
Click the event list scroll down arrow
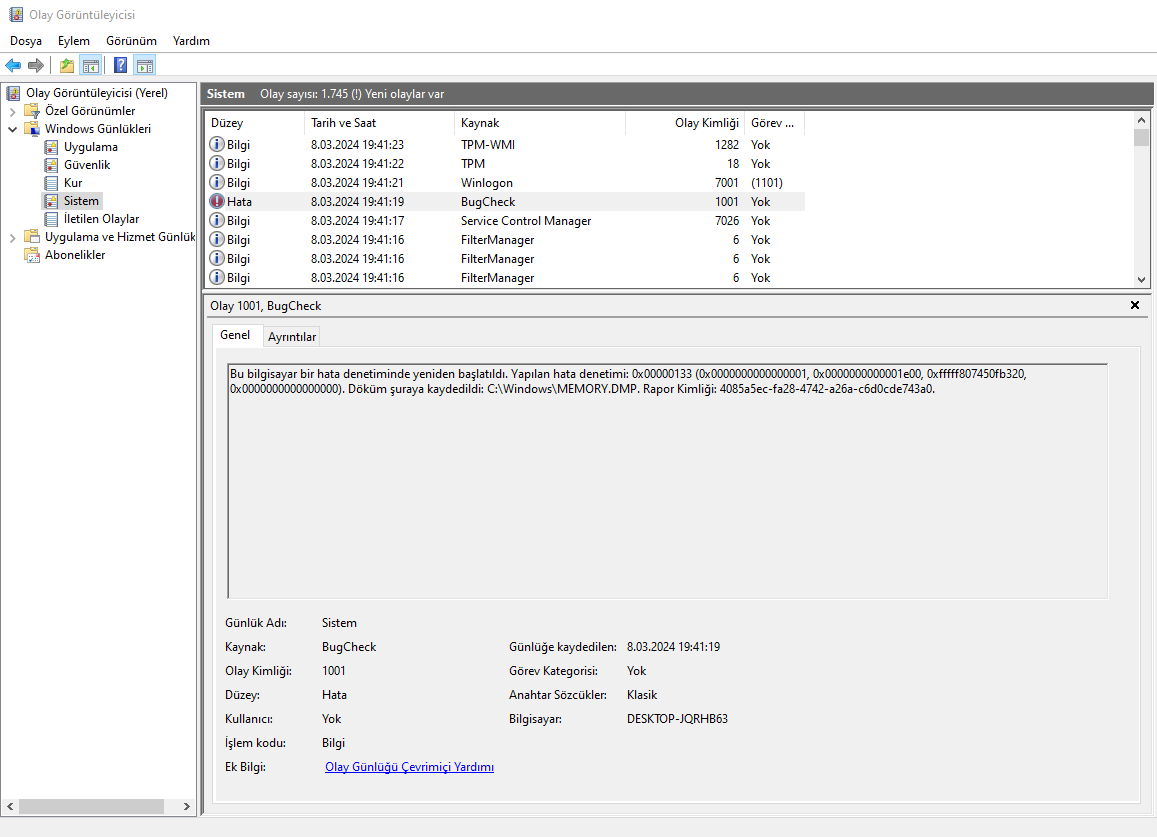click(1142, 280)
